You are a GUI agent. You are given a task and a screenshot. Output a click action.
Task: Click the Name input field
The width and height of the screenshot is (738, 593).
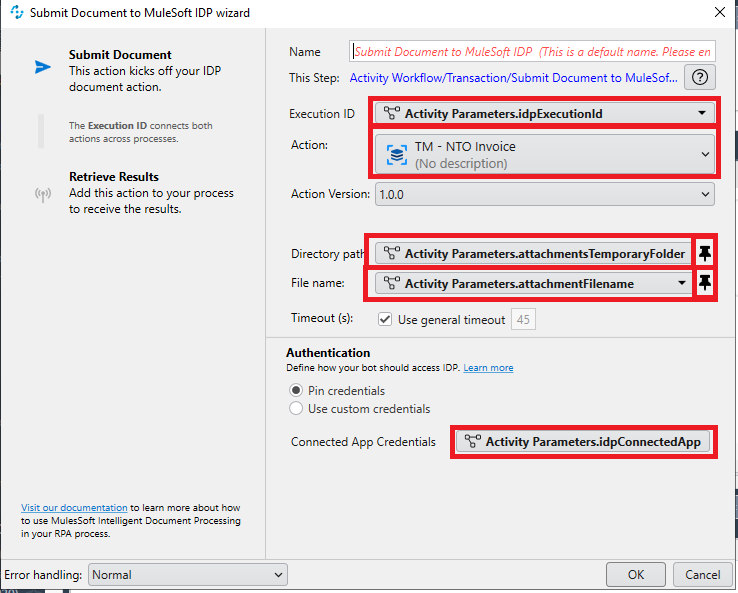pos(532,51)
